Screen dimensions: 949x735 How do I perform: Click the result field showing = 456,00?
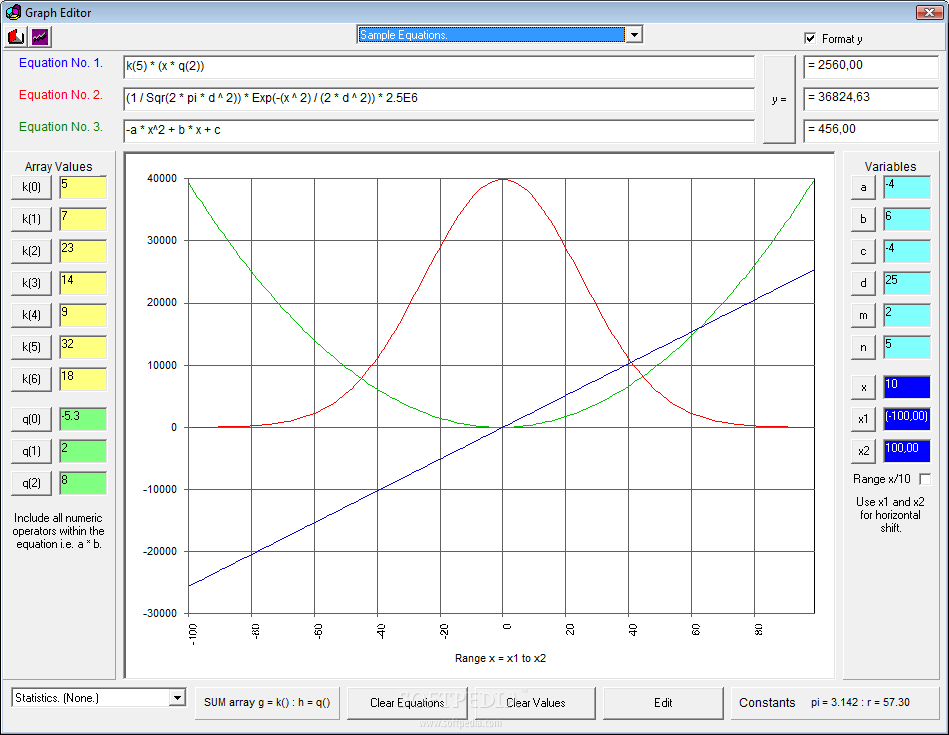[870, 130]
